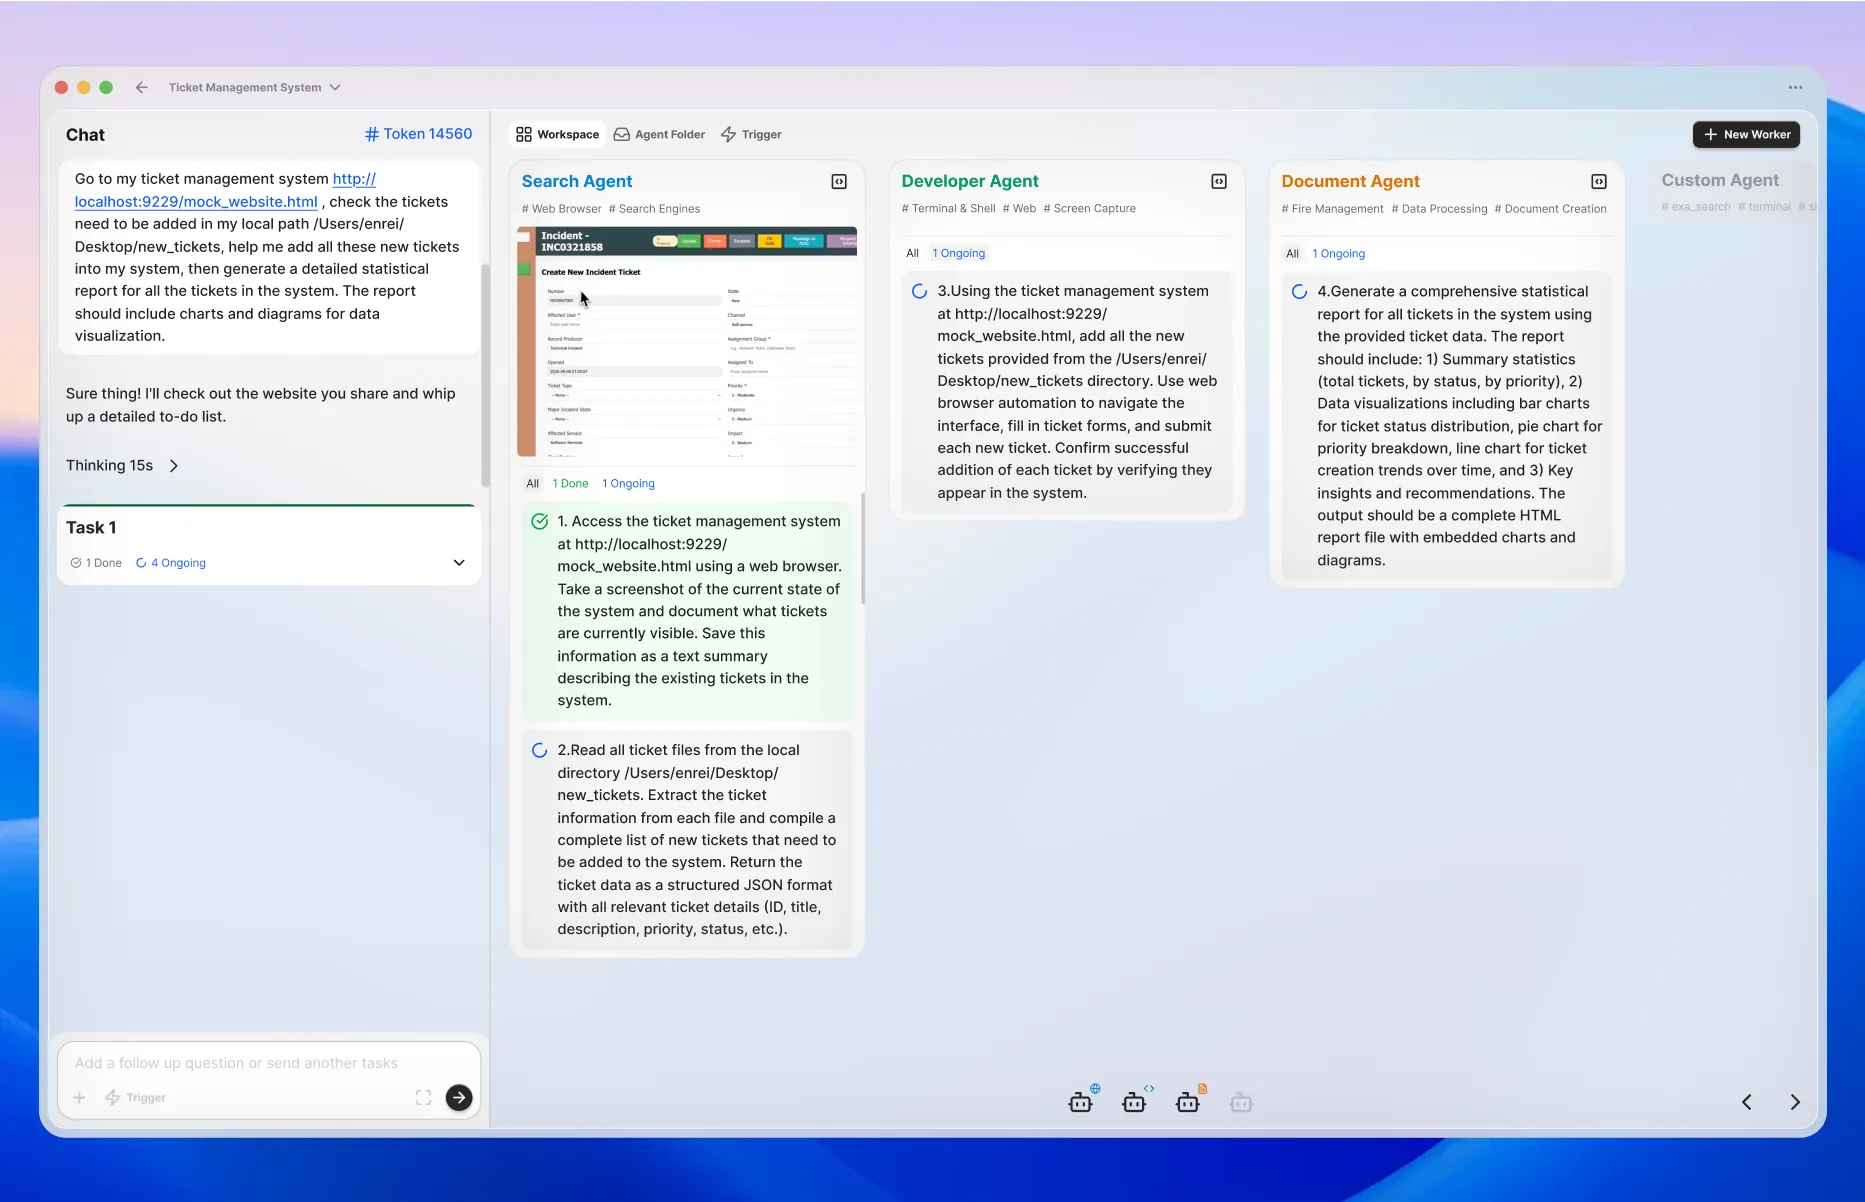Click the New Worker button

click(1745, 134)
